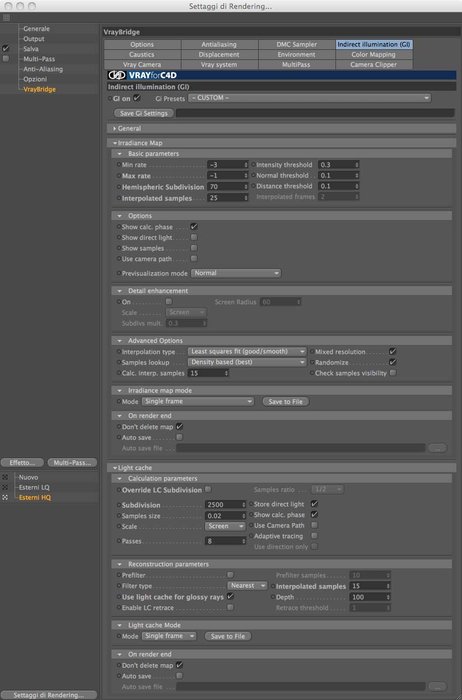Select the Esterni LQ render preset
The image size is (462, 700).
click(34, 488)
